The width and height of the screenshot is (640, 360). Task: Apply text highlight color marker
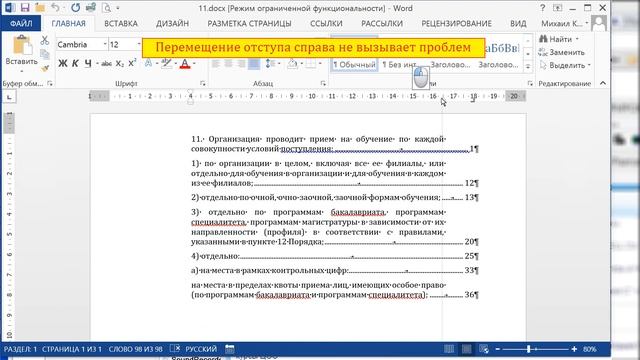pyautogui.click(x=166, y=63)
